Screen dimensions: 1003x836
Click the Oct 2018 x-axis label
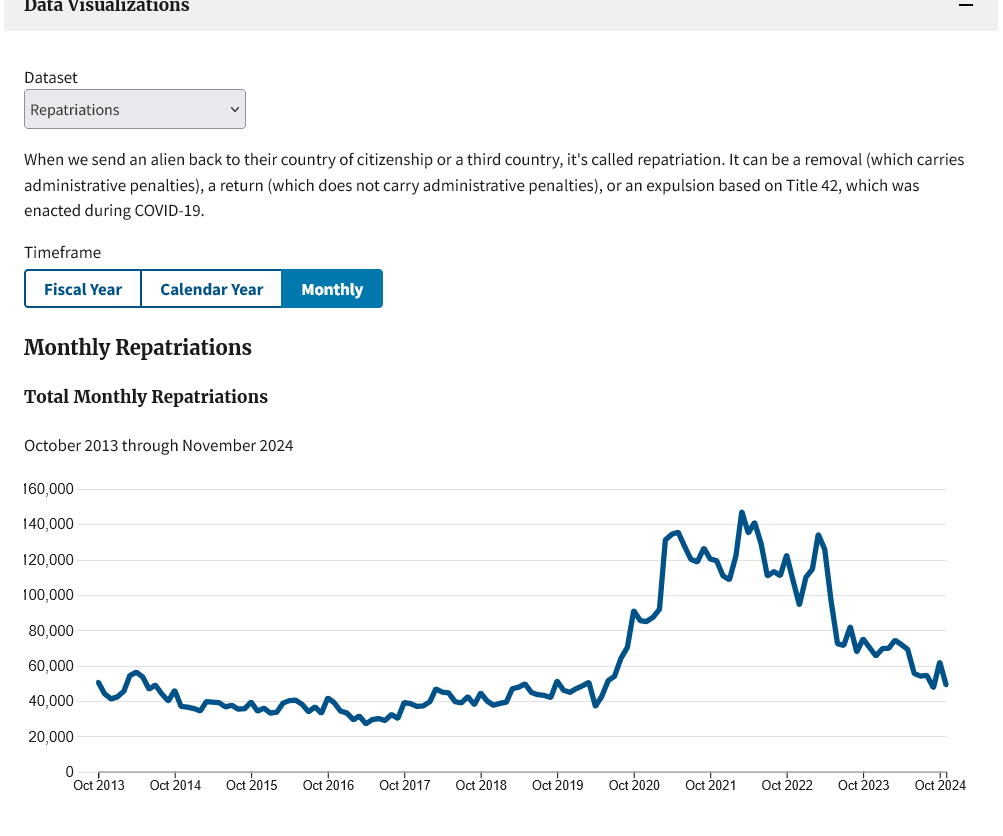point(481,785)
